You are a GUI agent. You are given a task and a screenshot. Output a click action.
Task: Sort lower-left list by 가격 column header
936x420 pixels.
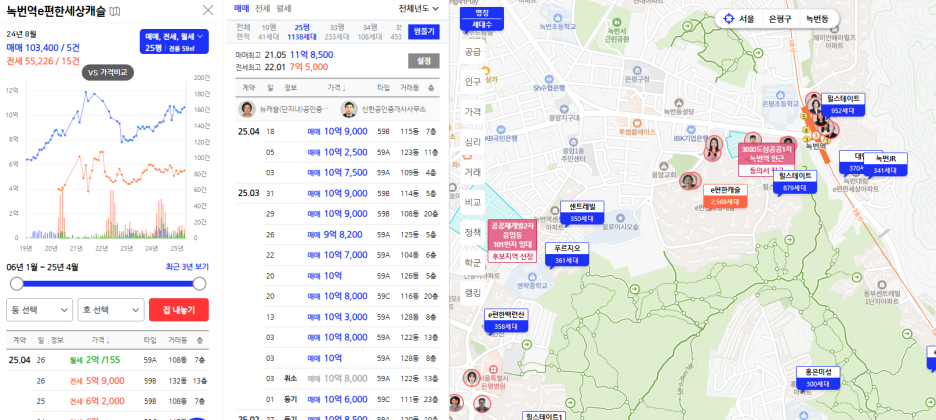tap(100, 339)
